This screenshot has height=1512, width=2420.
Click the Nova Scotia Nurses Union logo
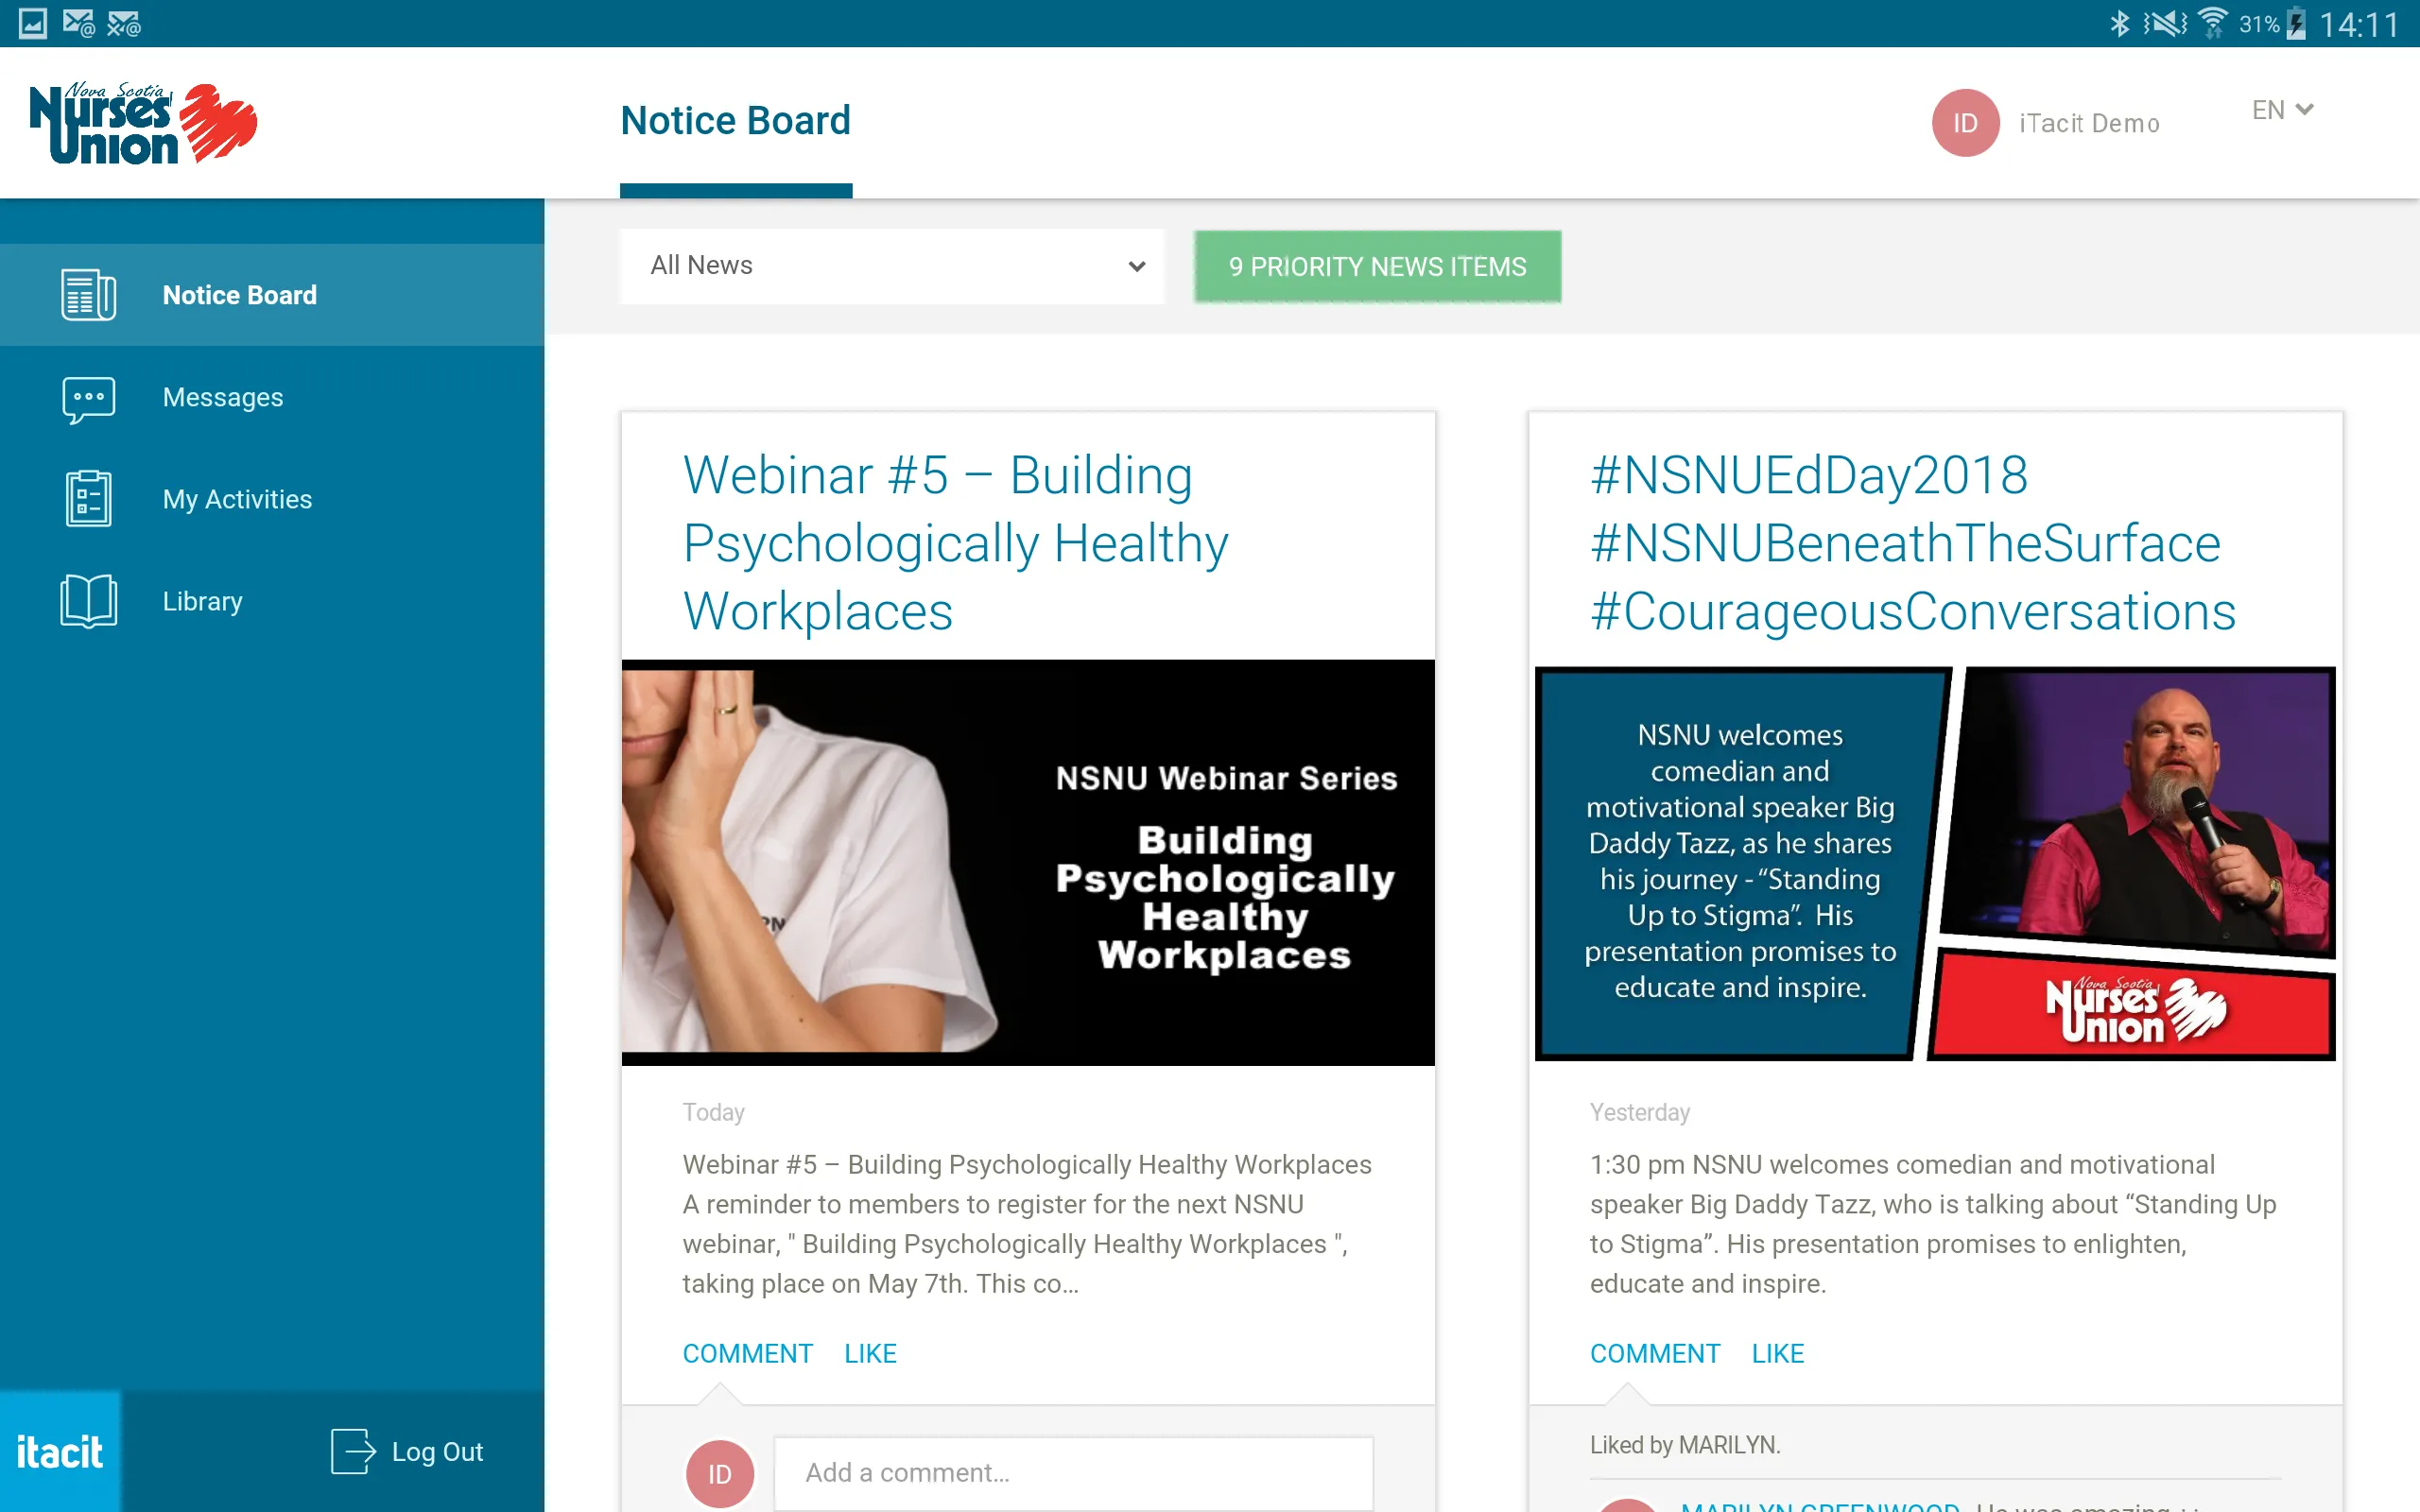click(x=143, y=123)
